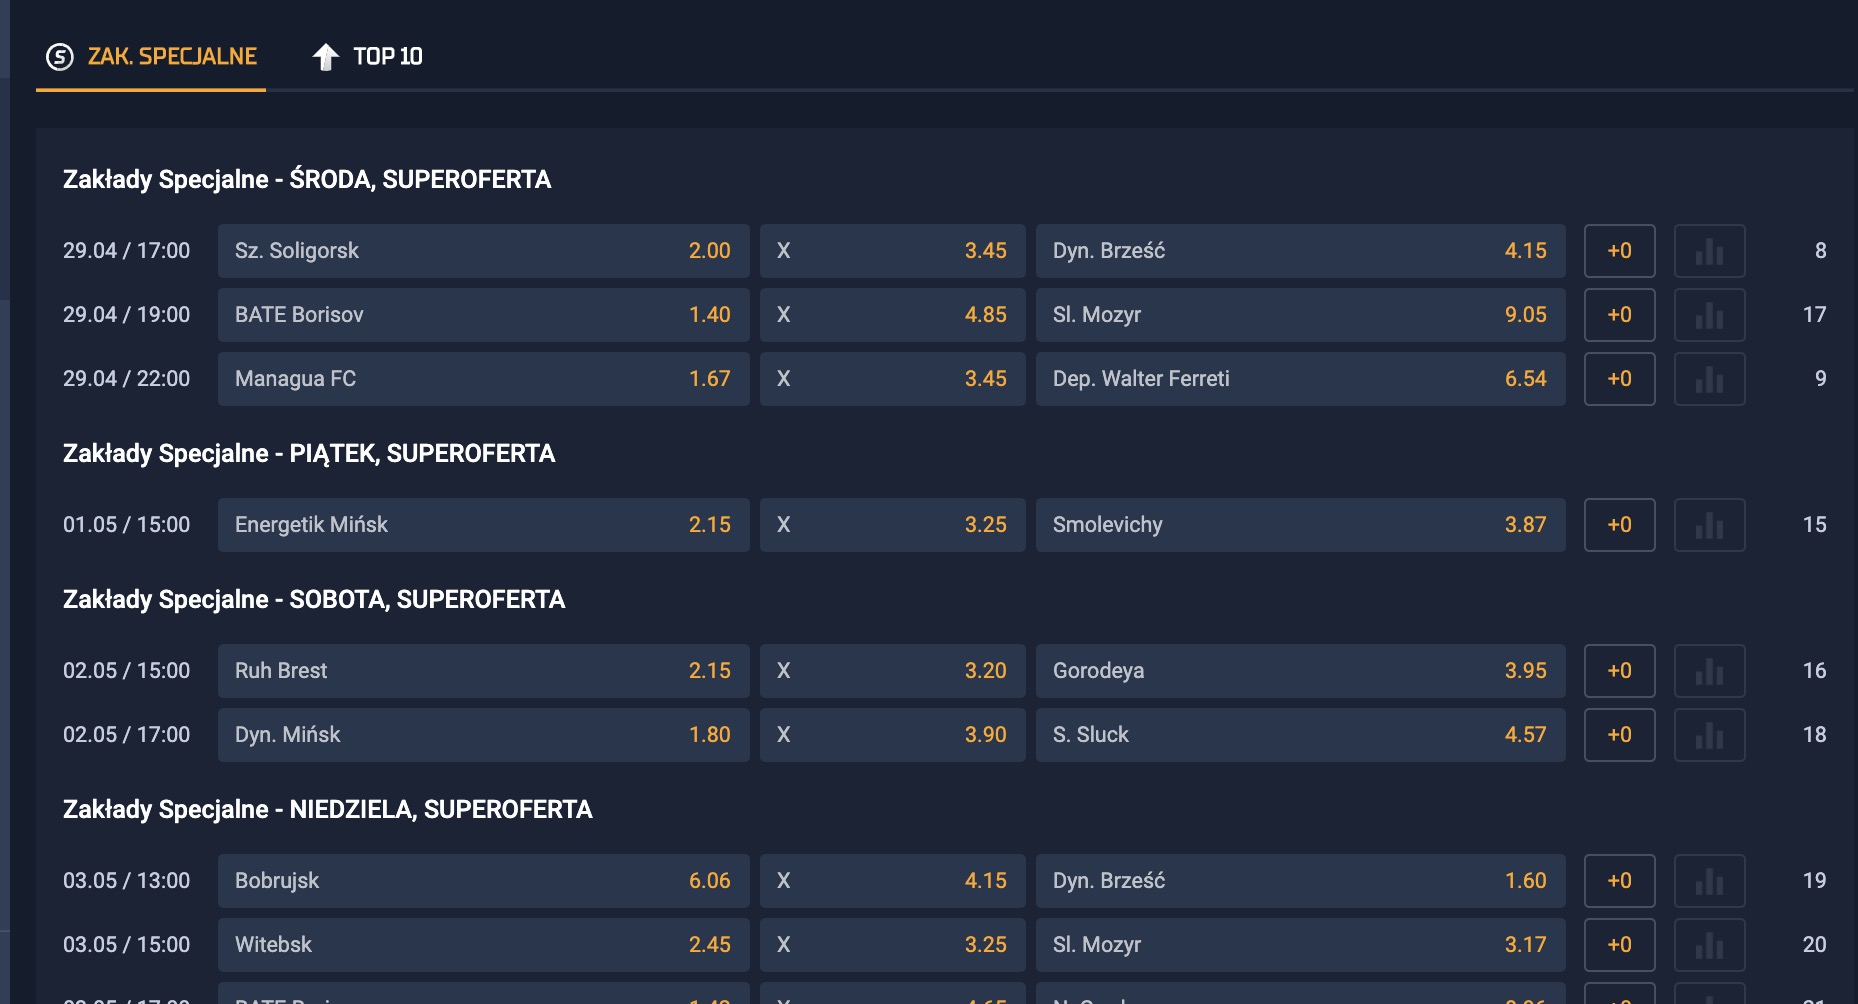The height and width of the screenshot is (1004, 1858).
Task: Choose Sl. Mozyr odds 9.05
Action: click(x=1300, y=315)
